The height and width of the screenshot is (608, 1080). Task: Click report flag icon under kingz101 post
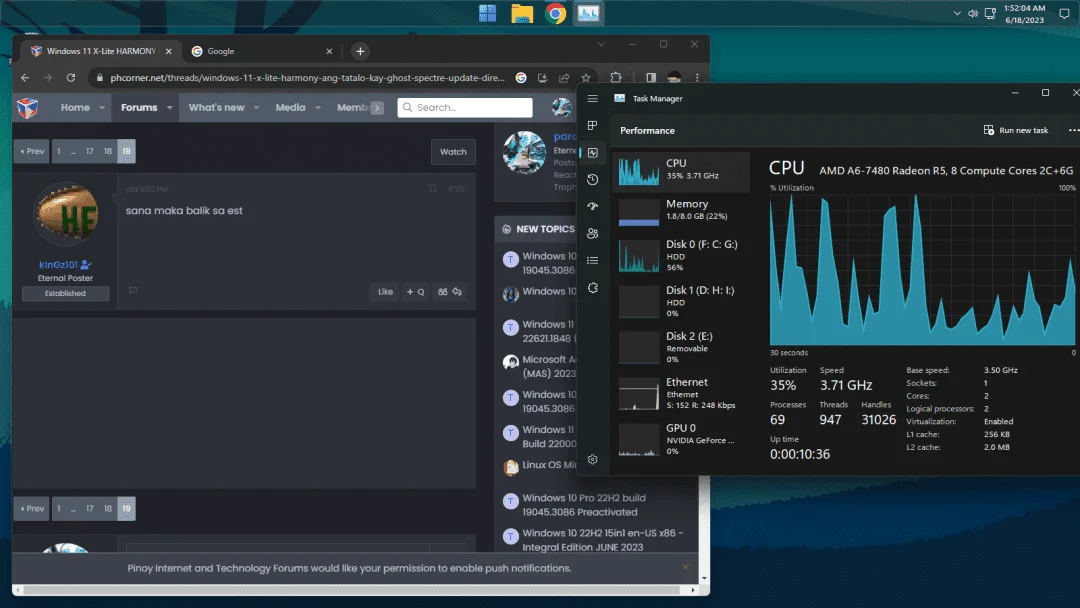(x=134, y=291)
